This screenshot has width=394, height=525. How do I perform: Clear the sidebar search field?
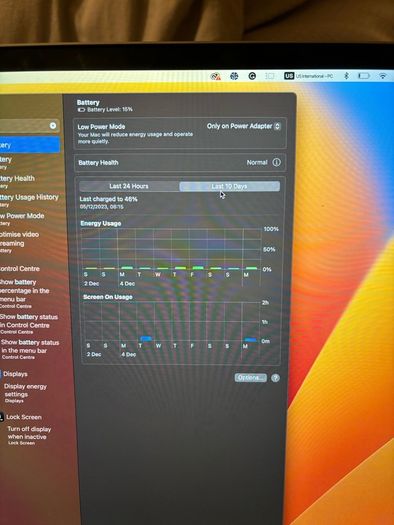(53, 126)
